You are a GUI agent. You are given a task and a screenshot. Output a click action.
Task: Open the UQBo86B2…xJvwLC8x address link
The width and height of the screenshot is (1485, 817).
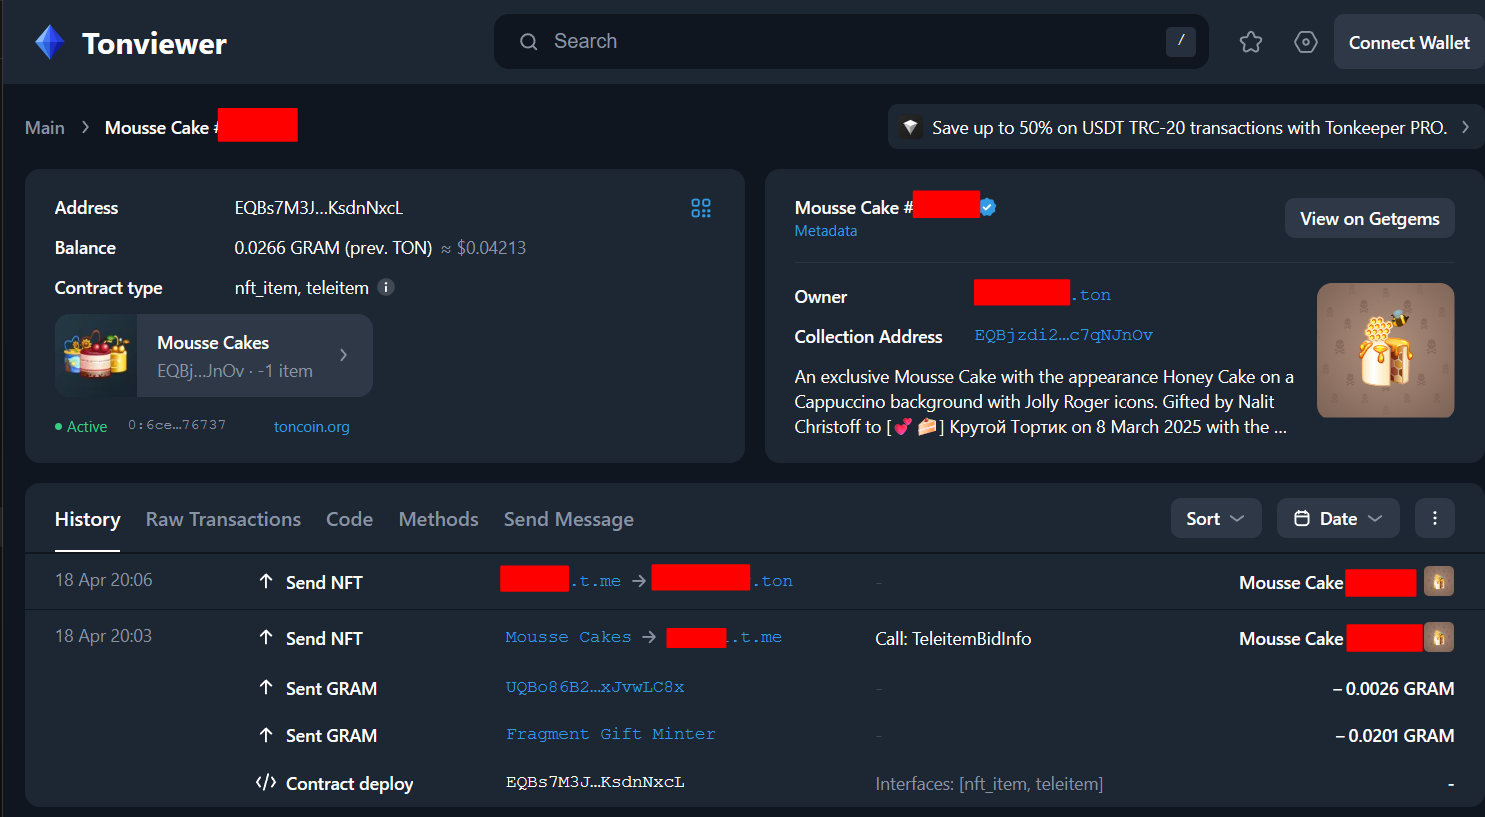(x=595, y=687)
